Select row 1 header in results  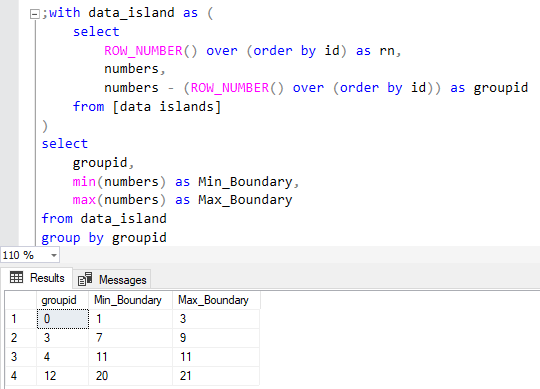click(x=21, y=319)
